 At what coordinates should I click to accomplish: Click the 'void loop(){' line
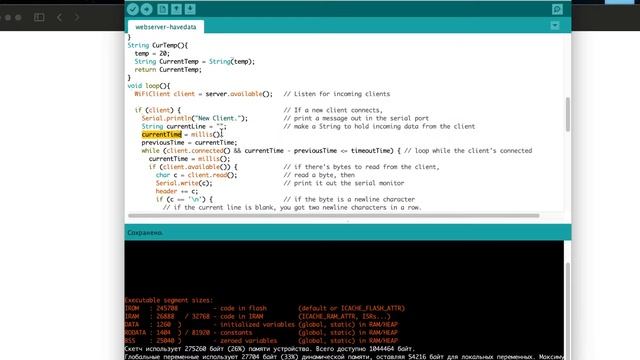(x=149, y=86)
